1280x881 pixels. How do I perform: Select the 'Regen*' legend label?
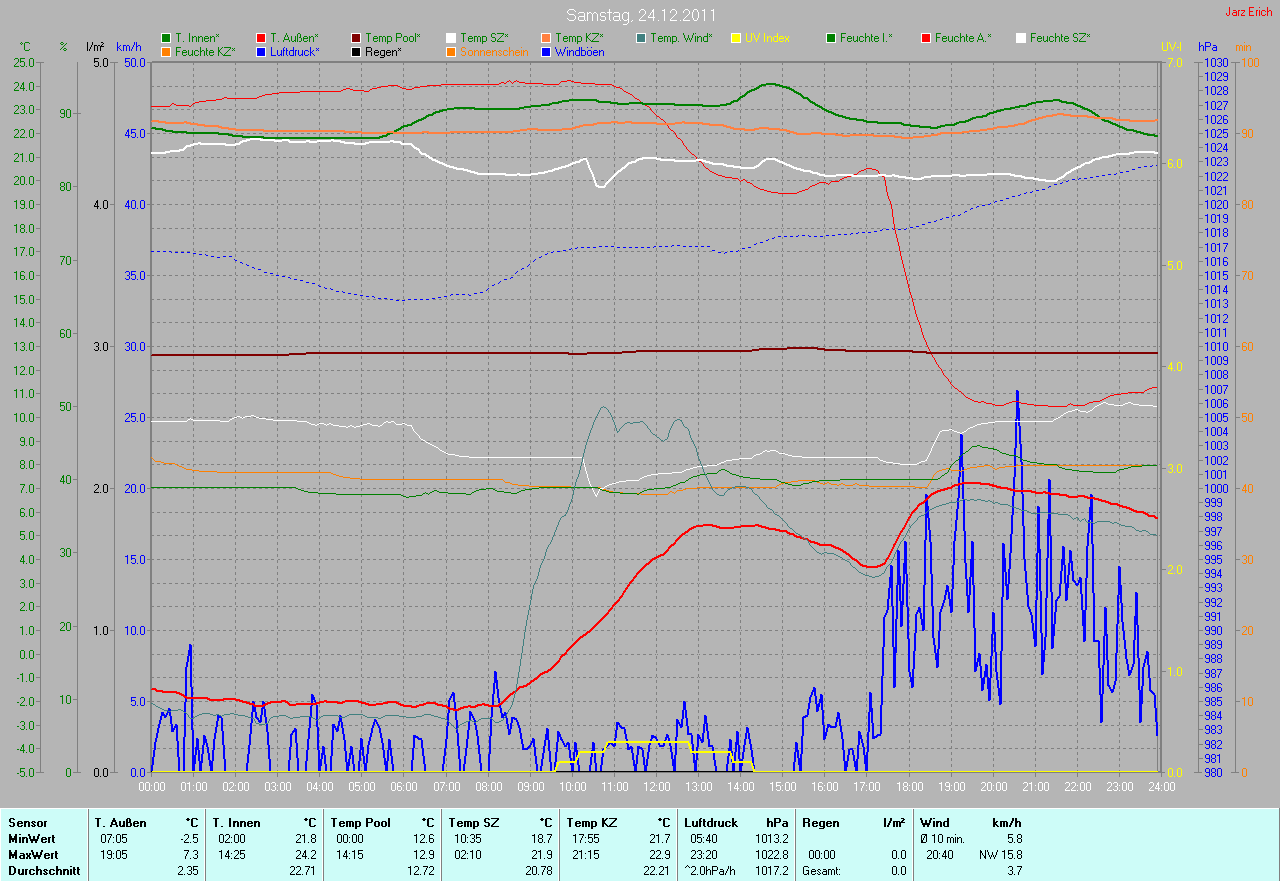click(383, 51)
